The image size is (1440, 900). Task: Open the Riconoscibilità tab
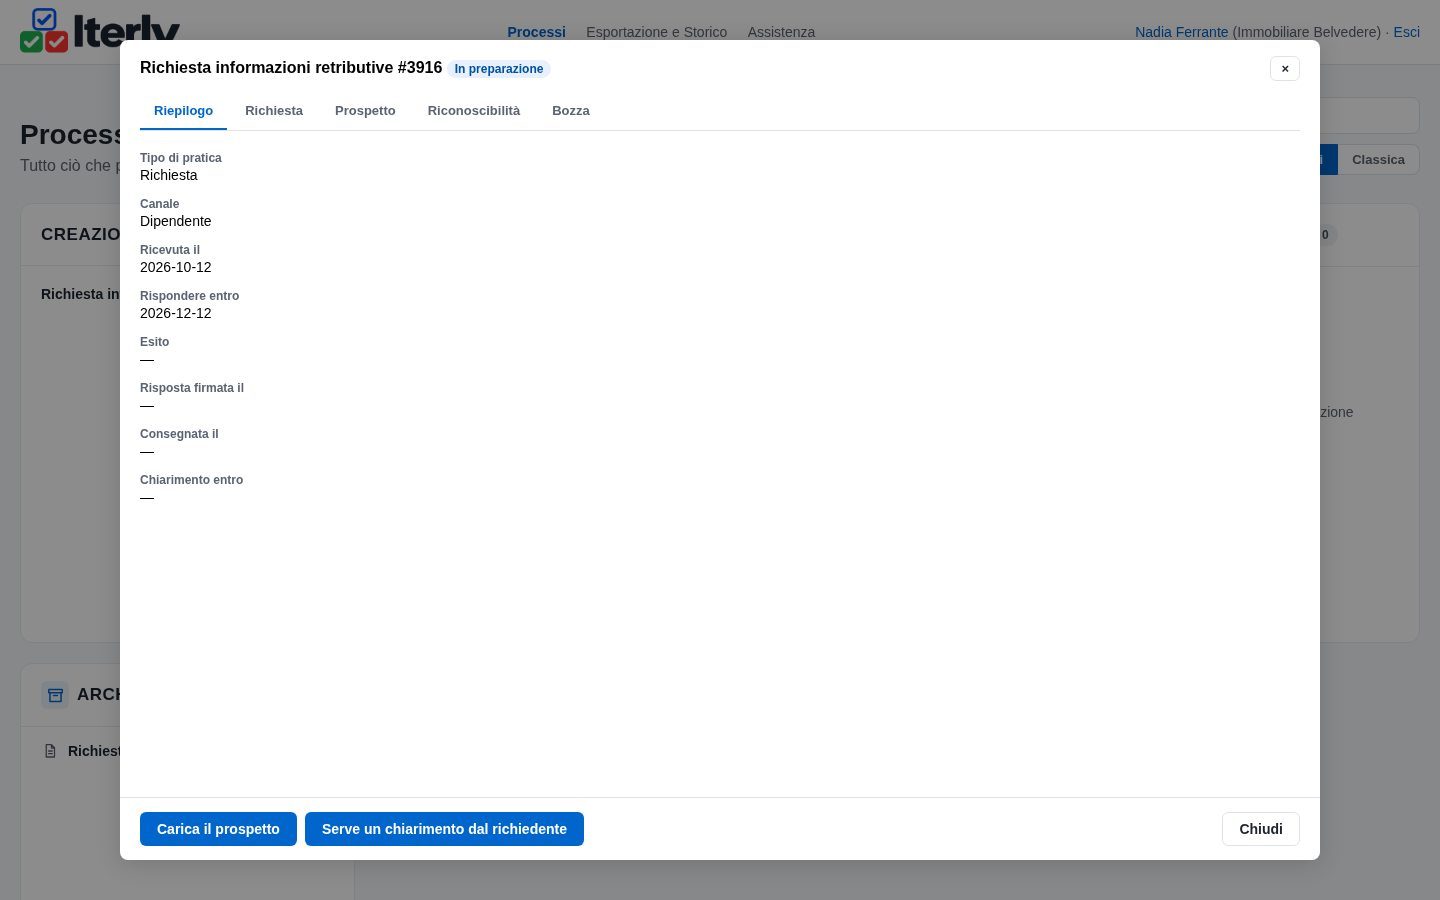point(474,111)
